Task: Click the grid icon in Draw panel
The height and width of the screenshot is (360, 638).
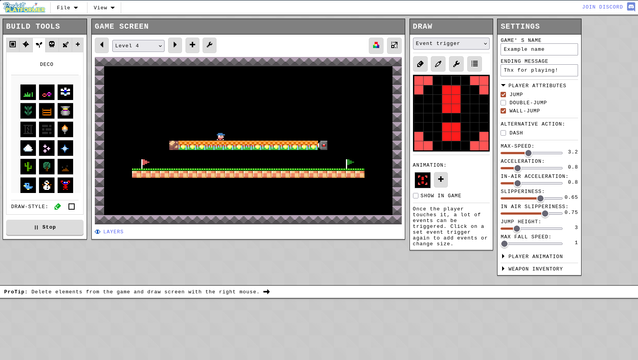Action: (x=474, y=64)
